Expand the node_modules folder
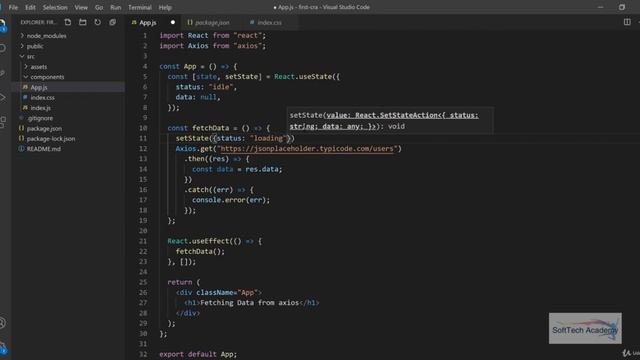This screenshot has width=640, height=360. (46, 36)
